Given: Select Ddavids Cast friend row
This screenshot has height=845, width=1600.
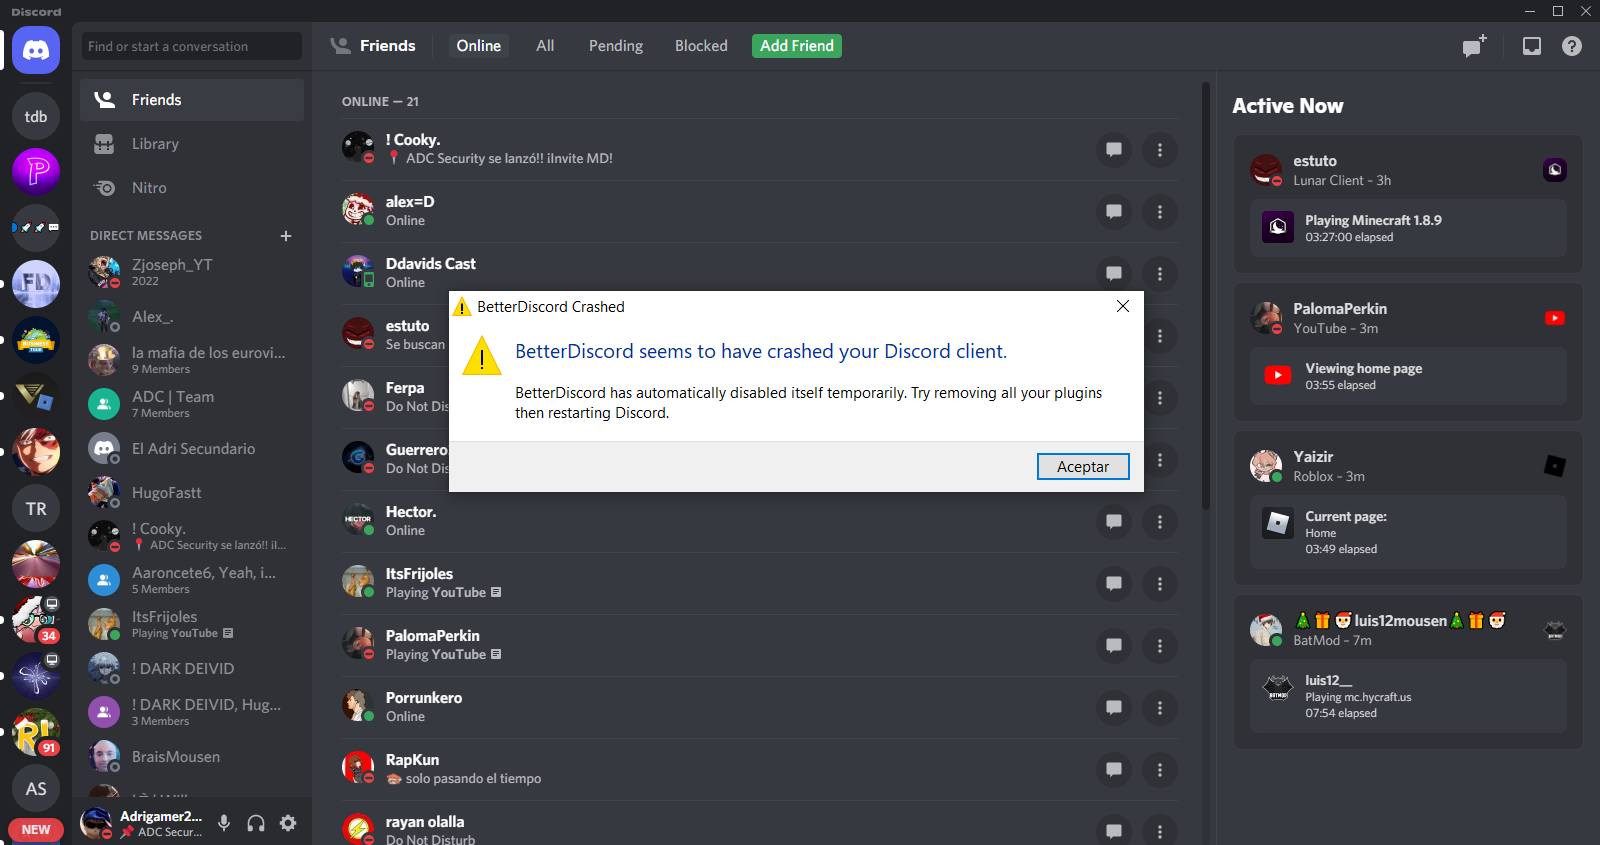Looking at the screenshot, I should pyautogui.click(x=760, y=273).
